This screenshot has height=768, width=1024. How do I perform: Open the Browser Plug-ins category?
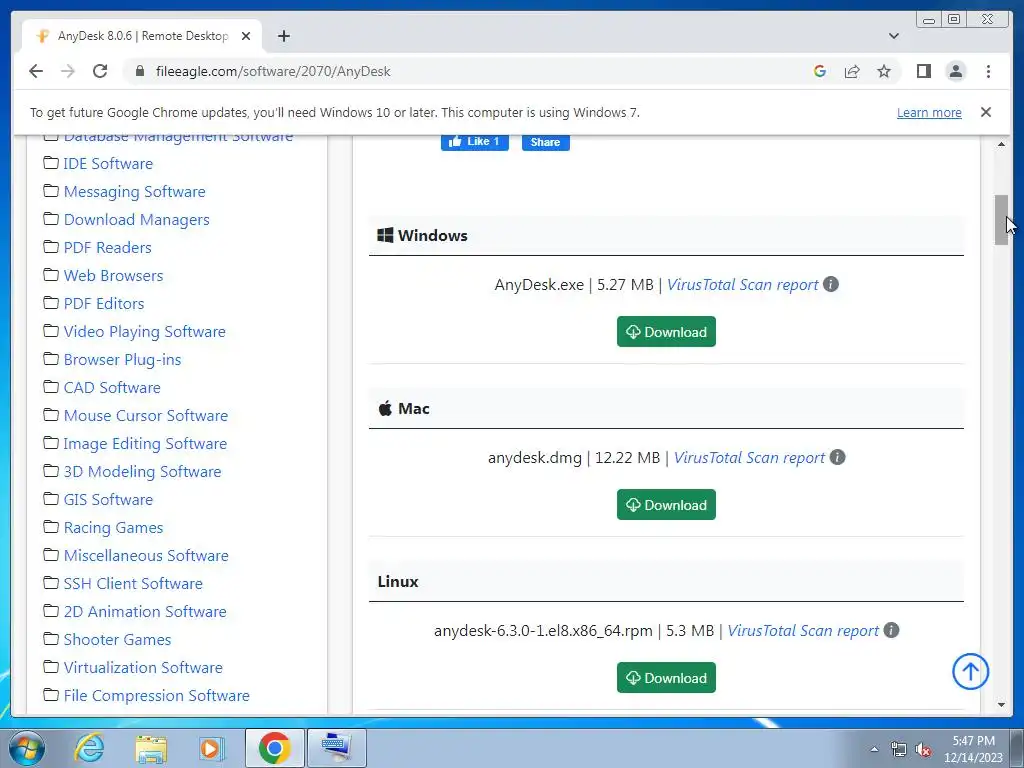click(x=122, y=360)
